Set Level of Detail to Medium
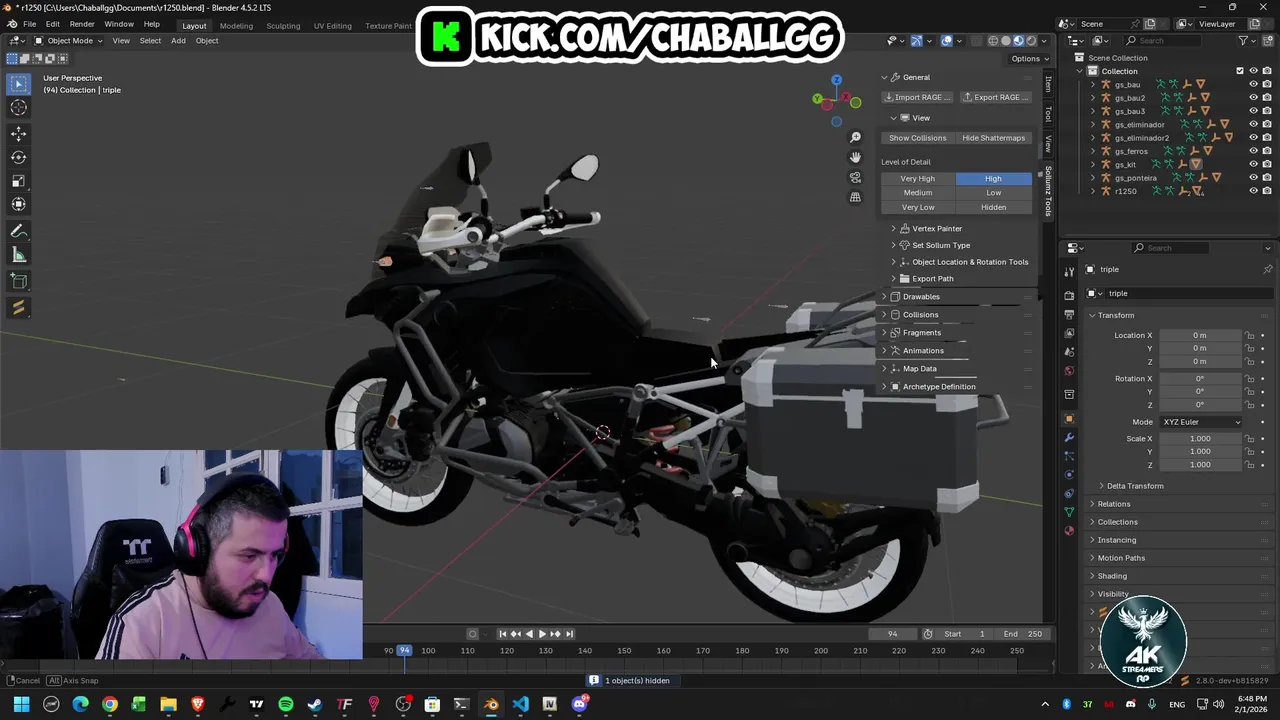1280x720 pixels. pos(917,193)
